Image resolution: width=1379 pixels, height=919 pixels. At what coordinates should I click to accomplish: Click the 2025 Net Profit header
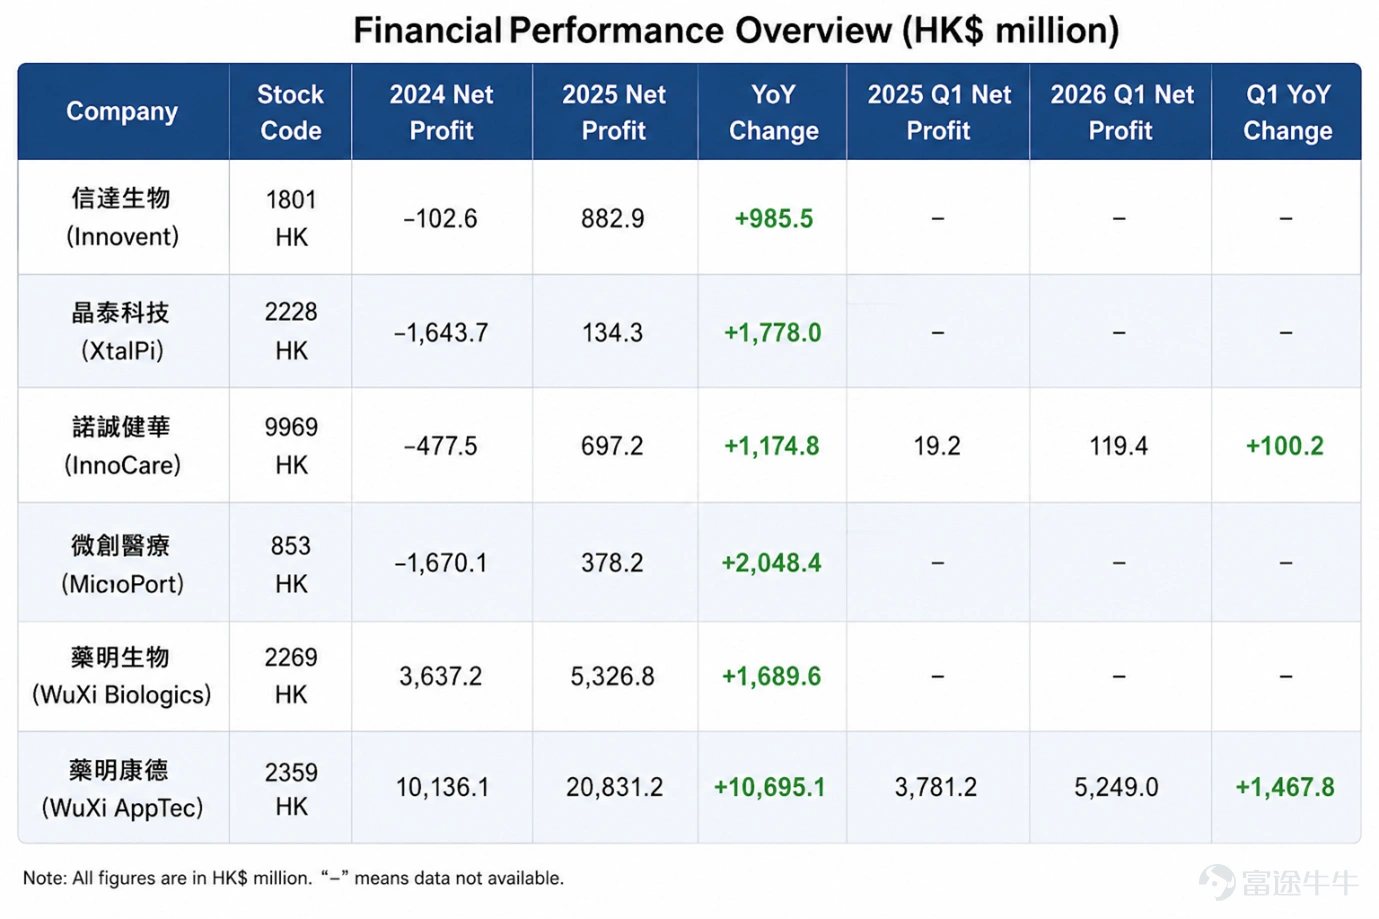pyautogui.click(x=614, y=112)
